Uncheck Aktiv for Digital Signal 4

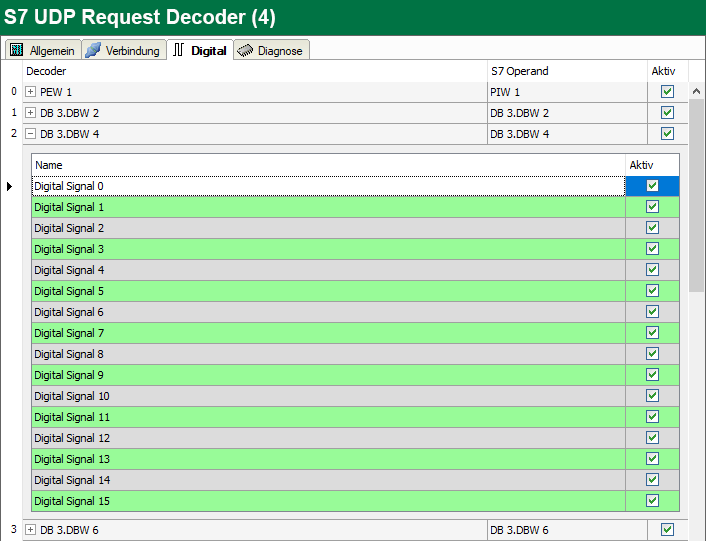tap(652, 270)
